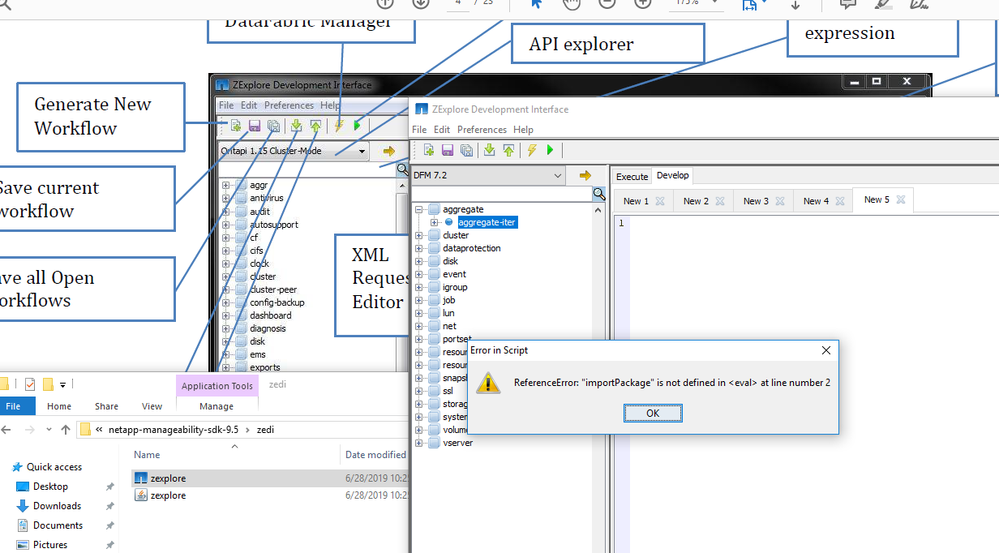Viewport: 999px width, 553px height.
Task: Click the ZExplore logo icon in the front window title bar
Action: click(x=421, y=110)
